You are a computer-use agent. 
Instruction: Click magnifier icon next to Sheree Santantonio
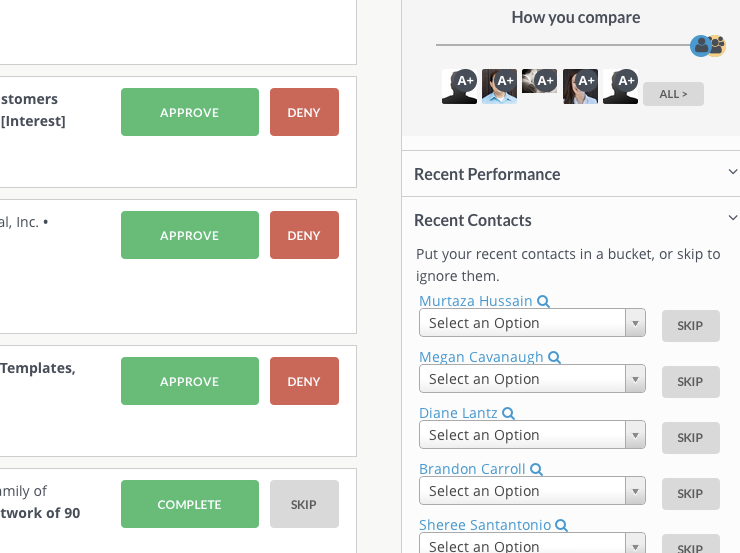(x=561, y=525)
